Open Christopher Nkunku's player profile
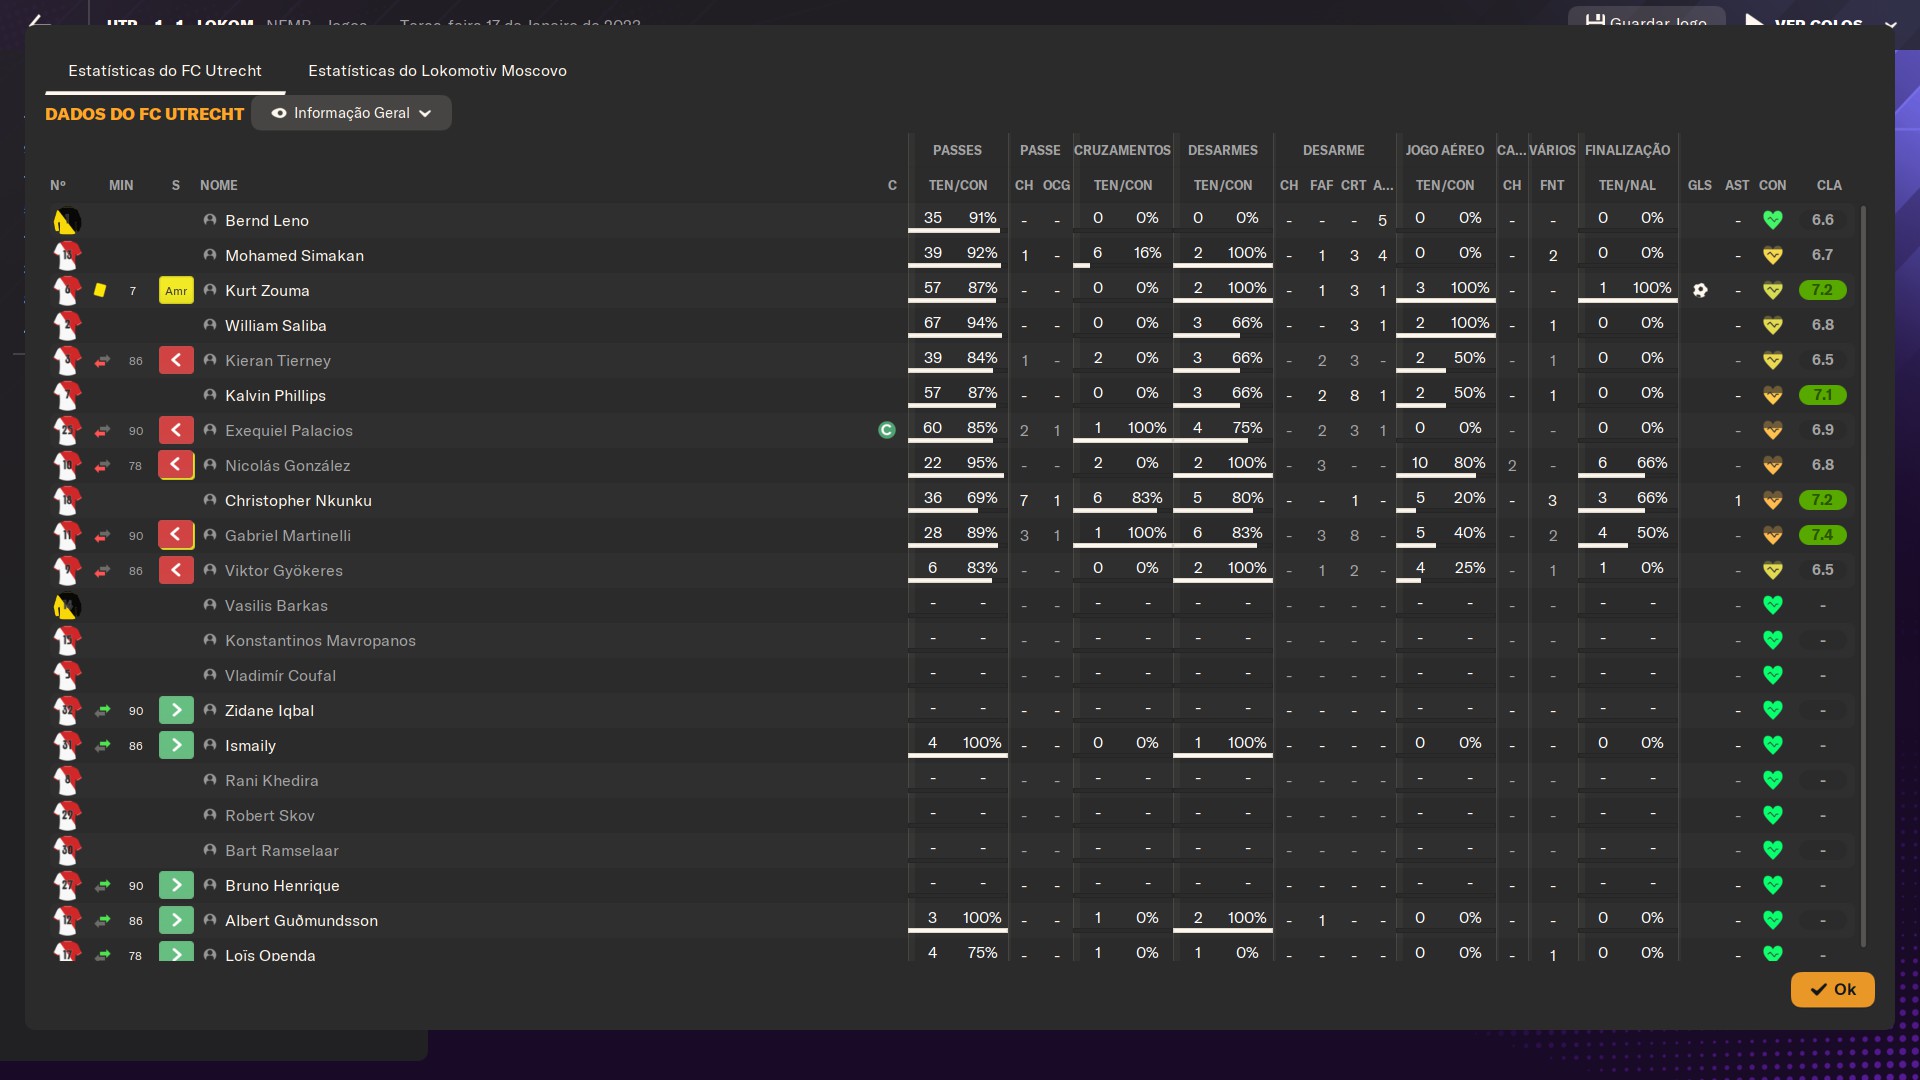 coord(298,500)
